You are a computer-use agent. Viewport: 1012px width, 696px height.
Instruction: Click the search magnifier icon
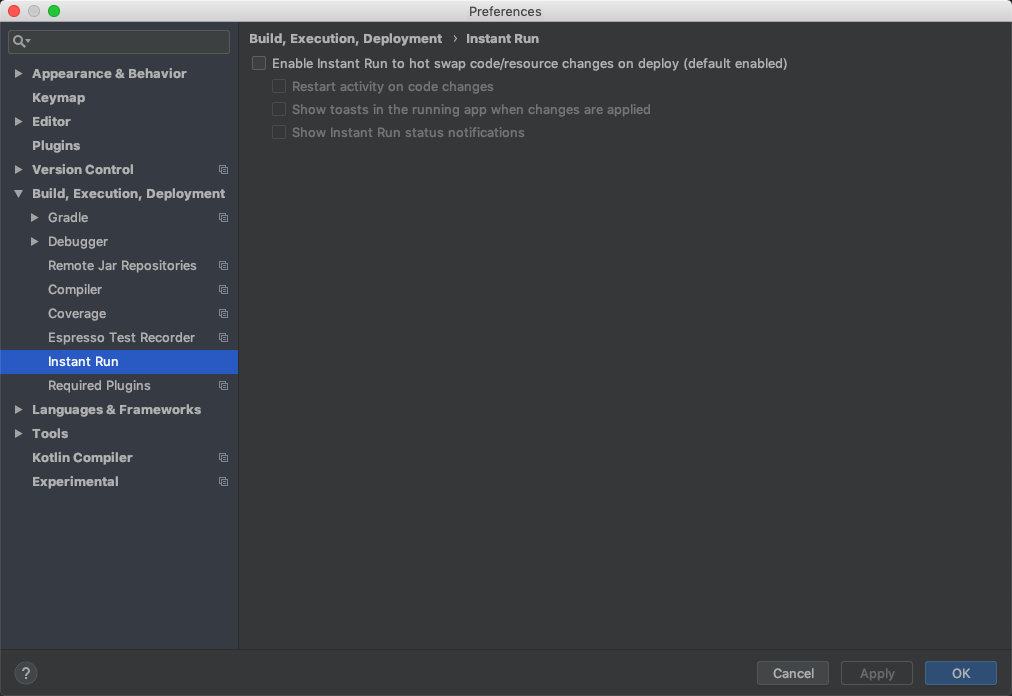pyautogui.click(x=19, y=41)
